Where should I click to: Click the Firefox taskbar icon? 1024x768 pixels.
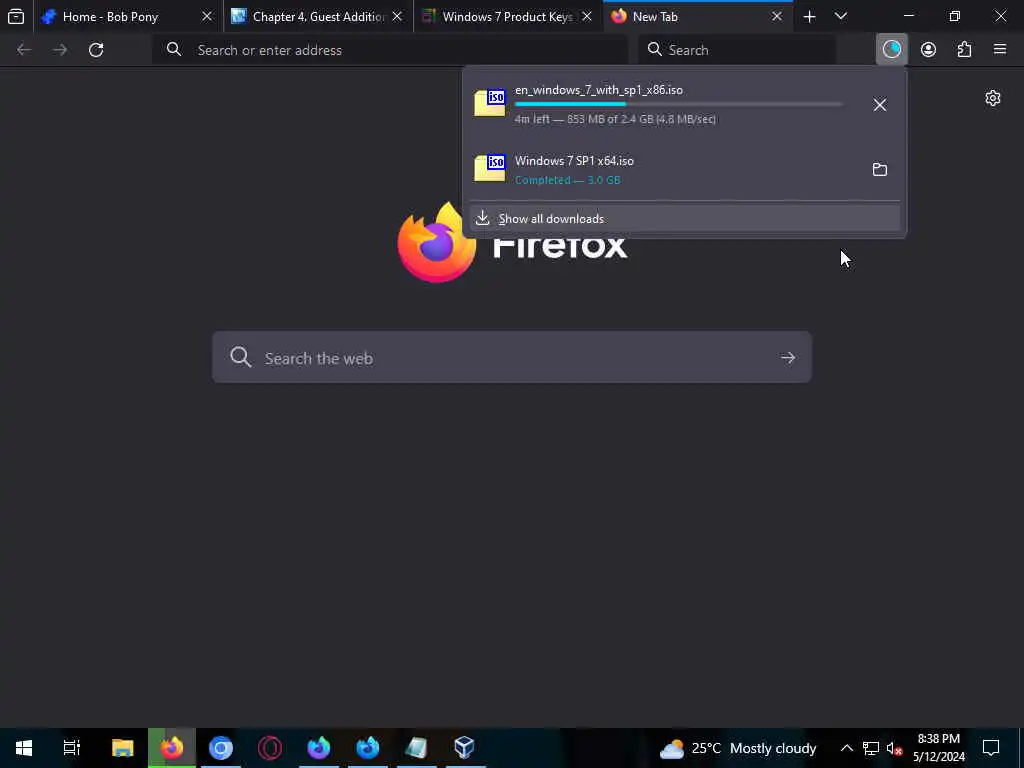(x=172, y=748)
